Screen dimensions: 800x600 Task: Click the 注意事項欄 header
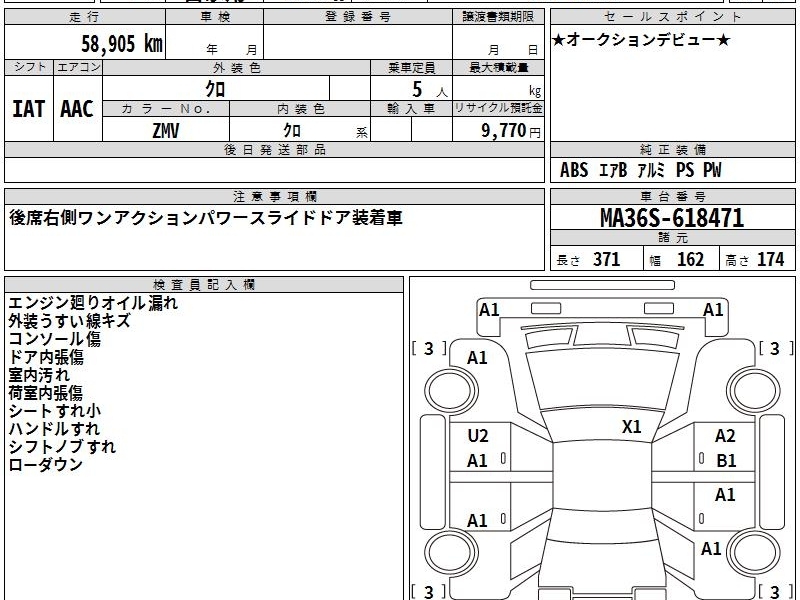click(274, 196)
